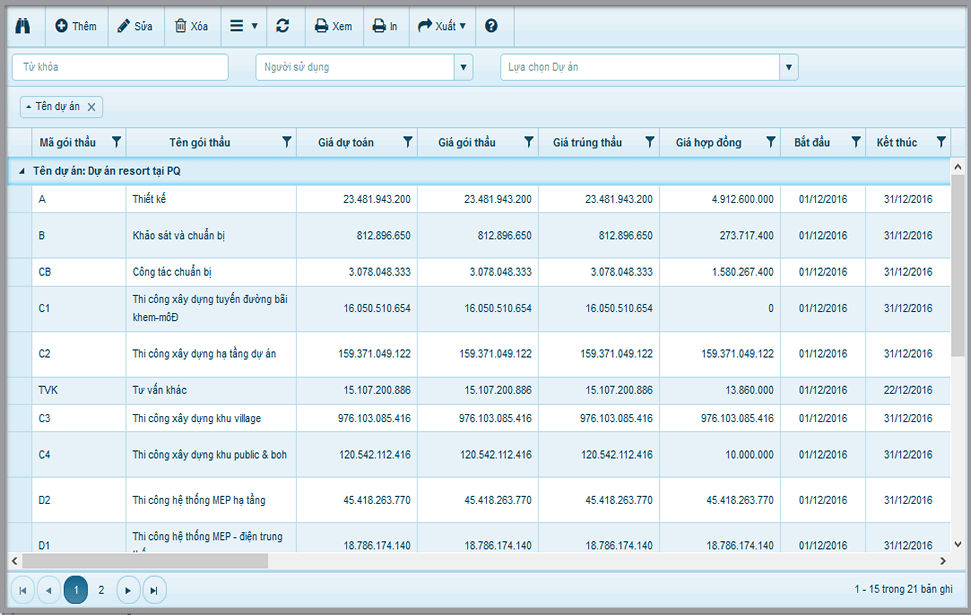Refresh the grid data
Screen dimensions: 971x615
pyautogui.click(x=283, y=26)
